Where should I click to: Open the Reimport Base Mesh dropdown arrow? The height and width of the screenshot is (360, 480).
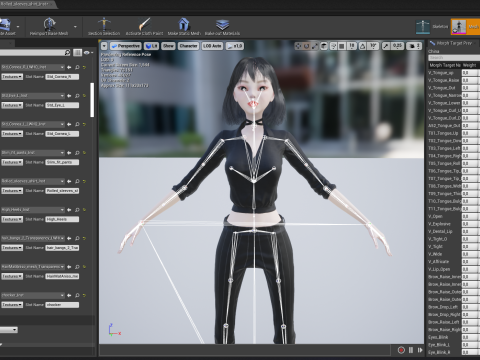coord(75,27)
